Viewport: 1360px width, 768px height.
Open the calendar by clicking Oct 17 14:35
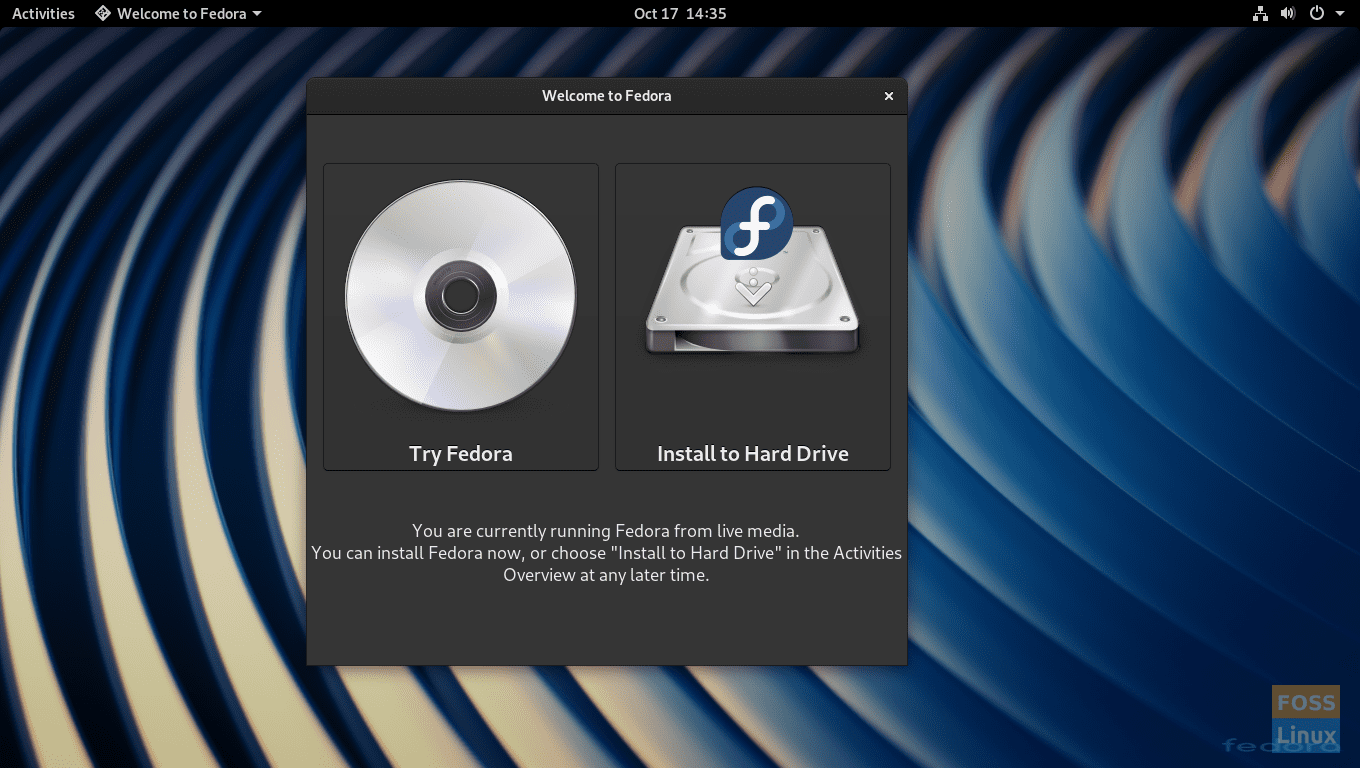coord(680,13)
